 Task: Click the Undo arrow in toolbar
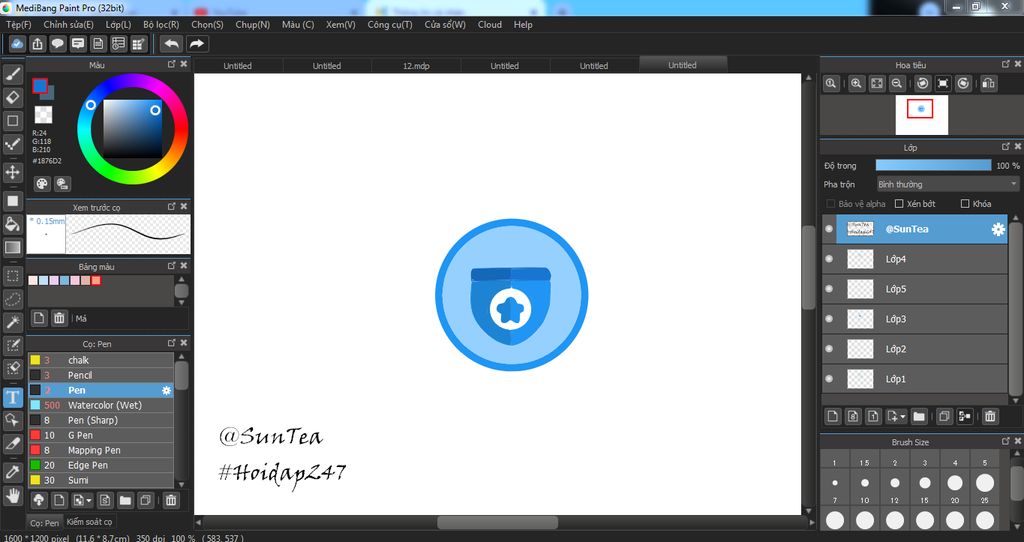pyautogui.click(x=172, y=44)
